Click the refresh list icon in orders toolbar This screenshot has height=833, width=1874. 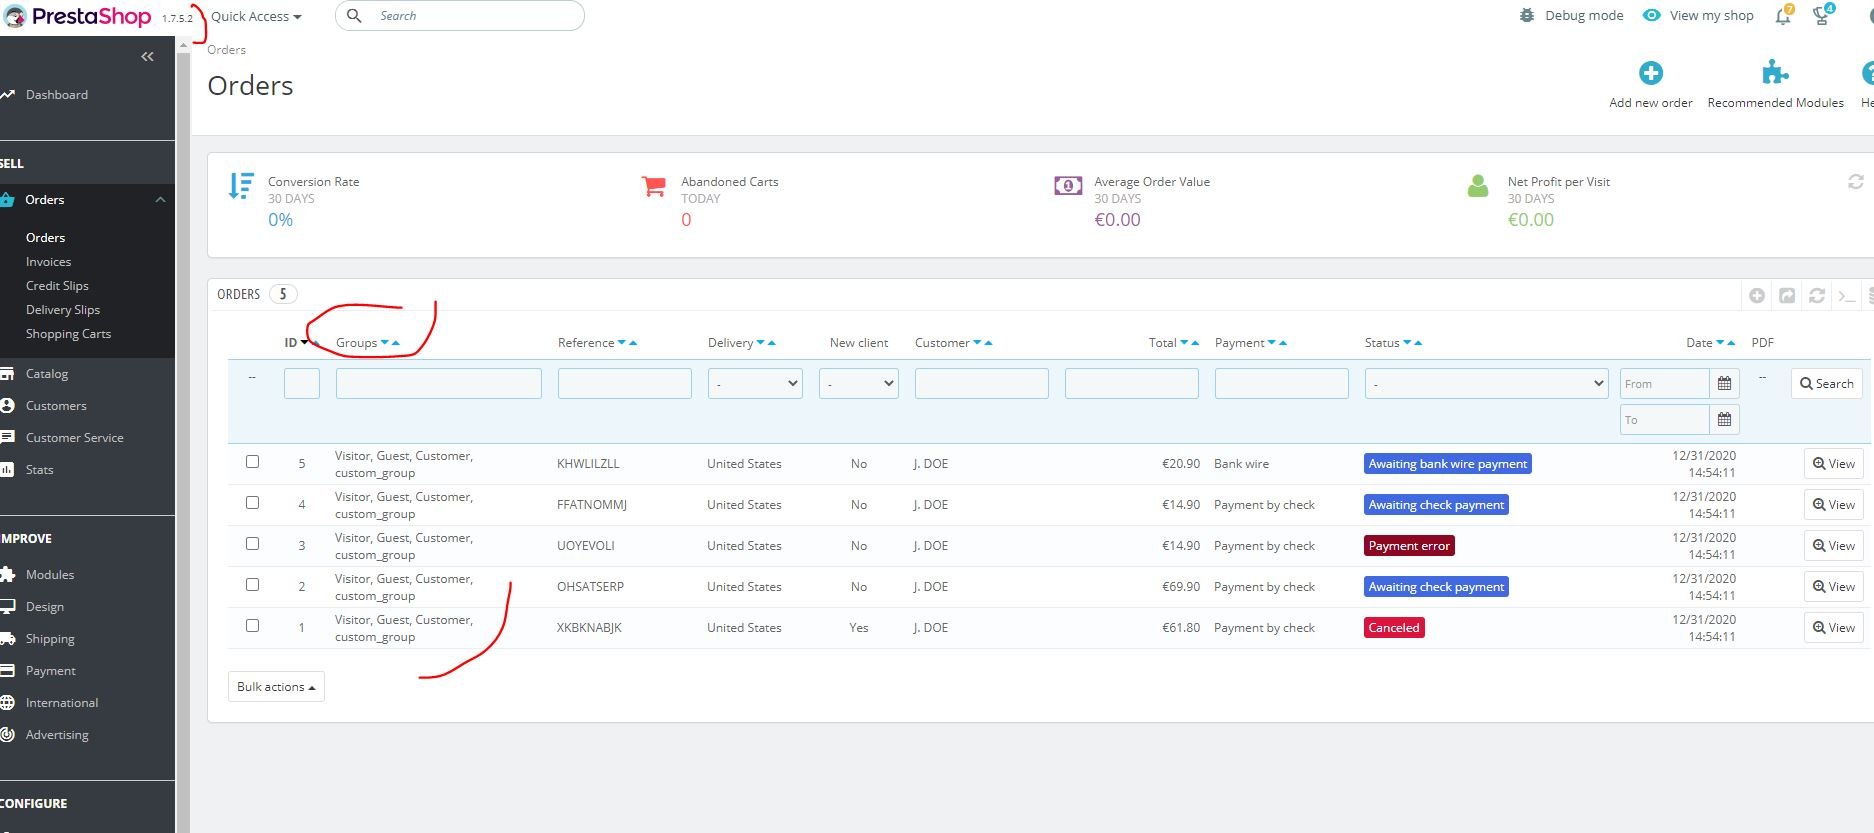coord(1817,296)
